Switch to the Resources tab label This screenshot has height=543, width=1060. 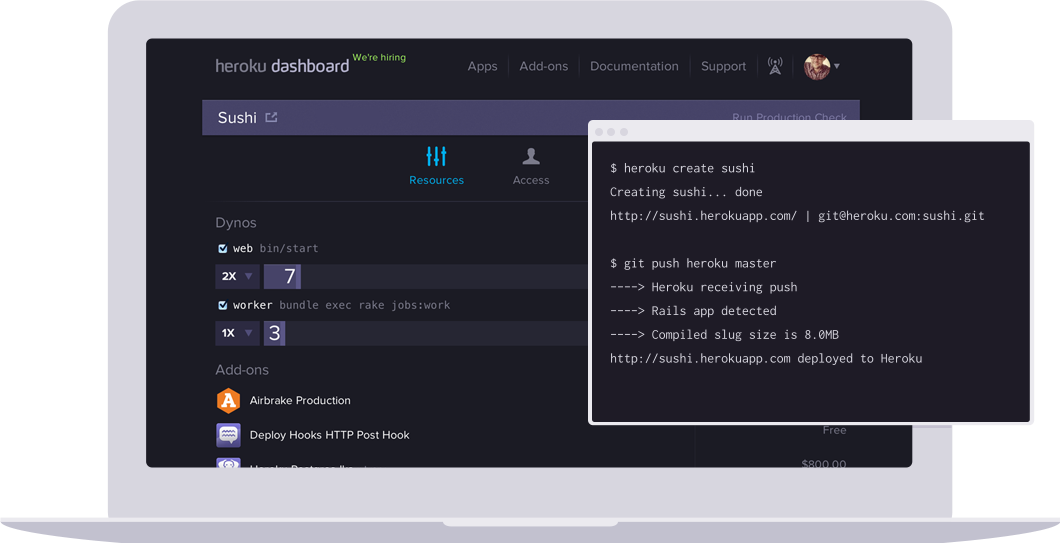[436, 180]
